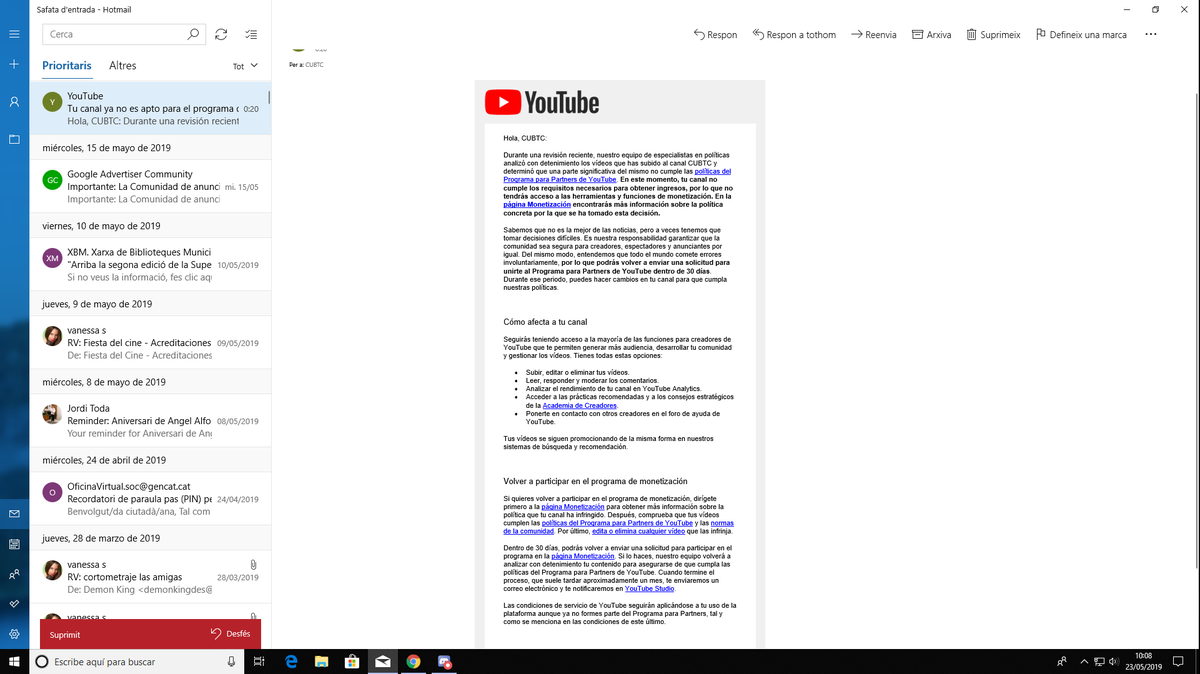The image size is (1200, 674).
Task: Open Task View on taskbar
Action: pos(259,661)
